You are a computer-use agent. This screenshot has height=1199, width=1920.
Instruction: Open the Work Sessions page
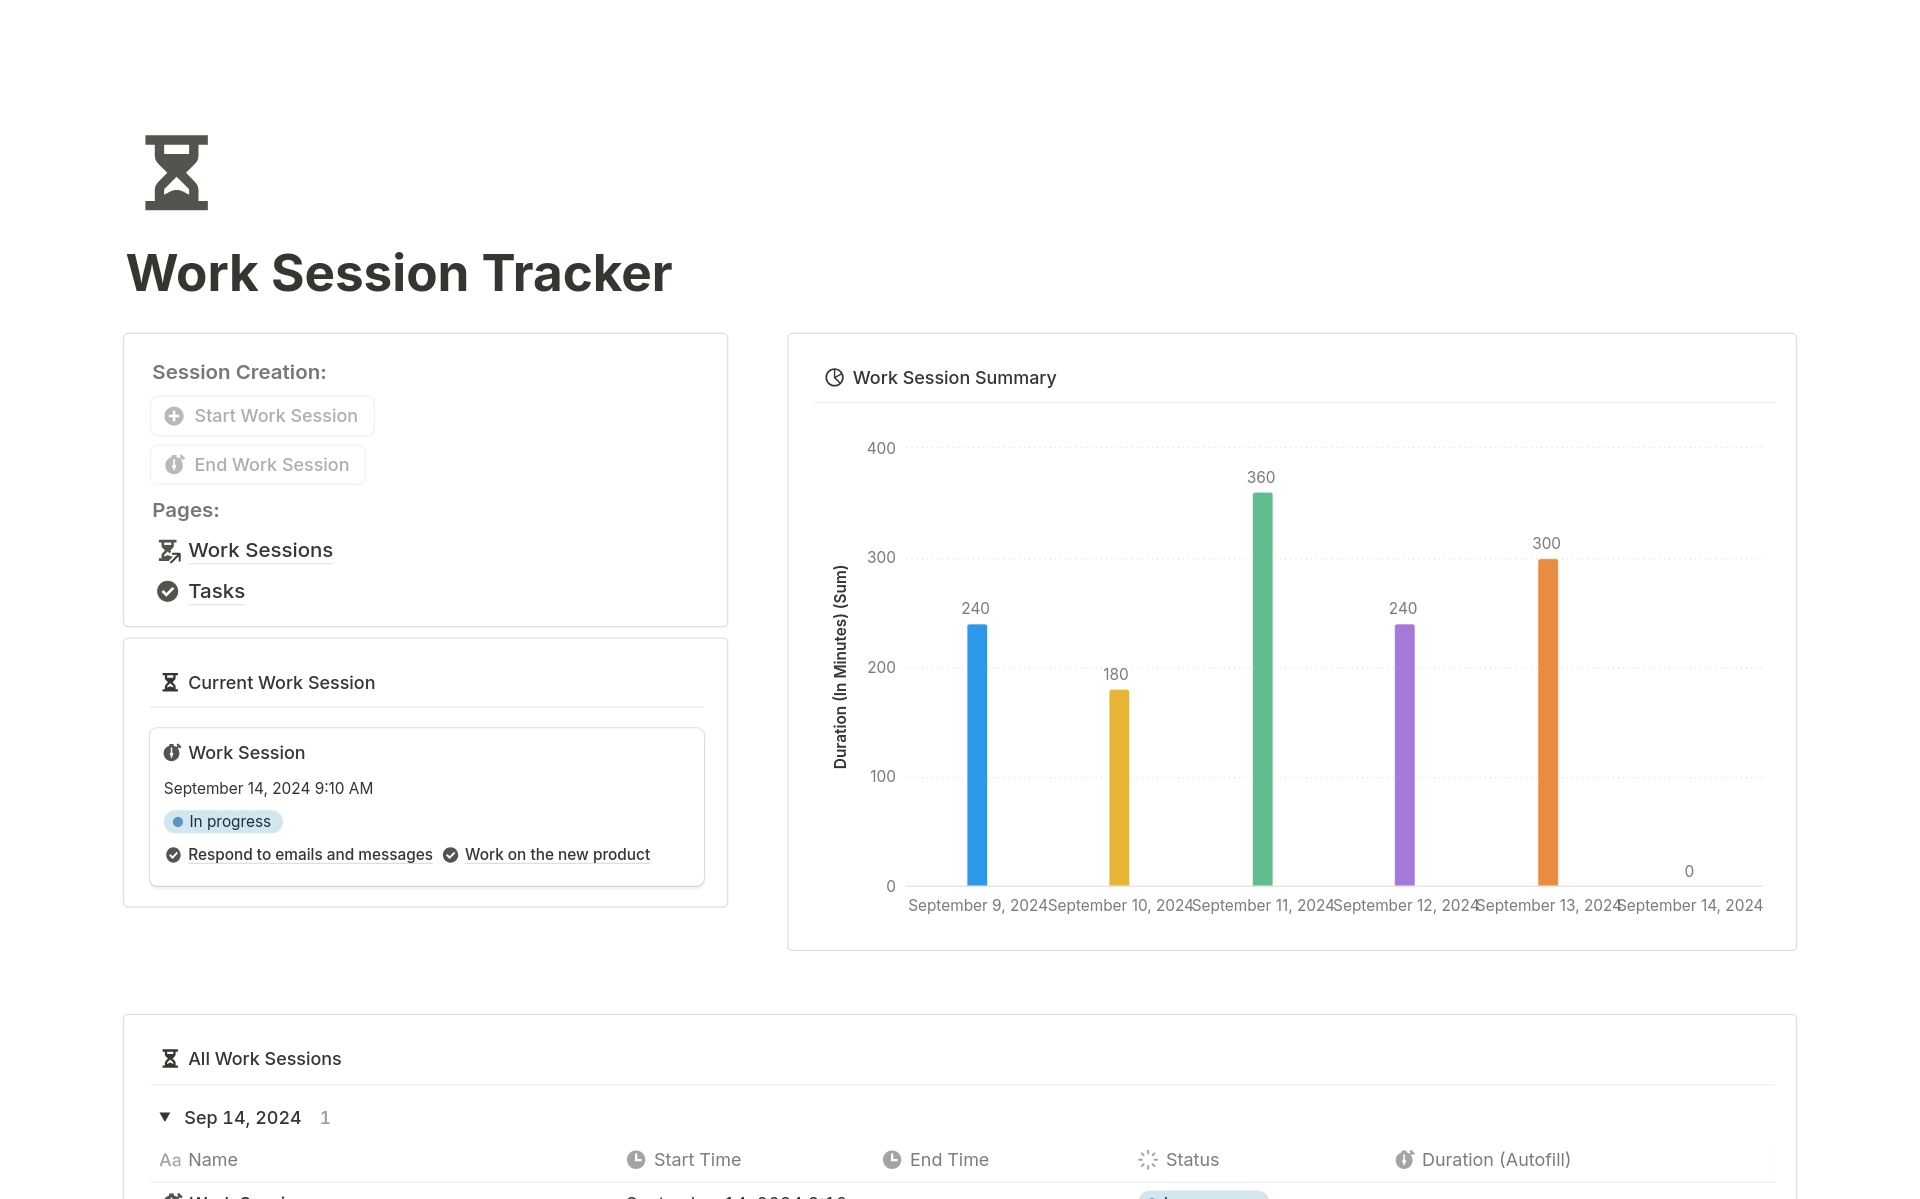tap(260, 549)
